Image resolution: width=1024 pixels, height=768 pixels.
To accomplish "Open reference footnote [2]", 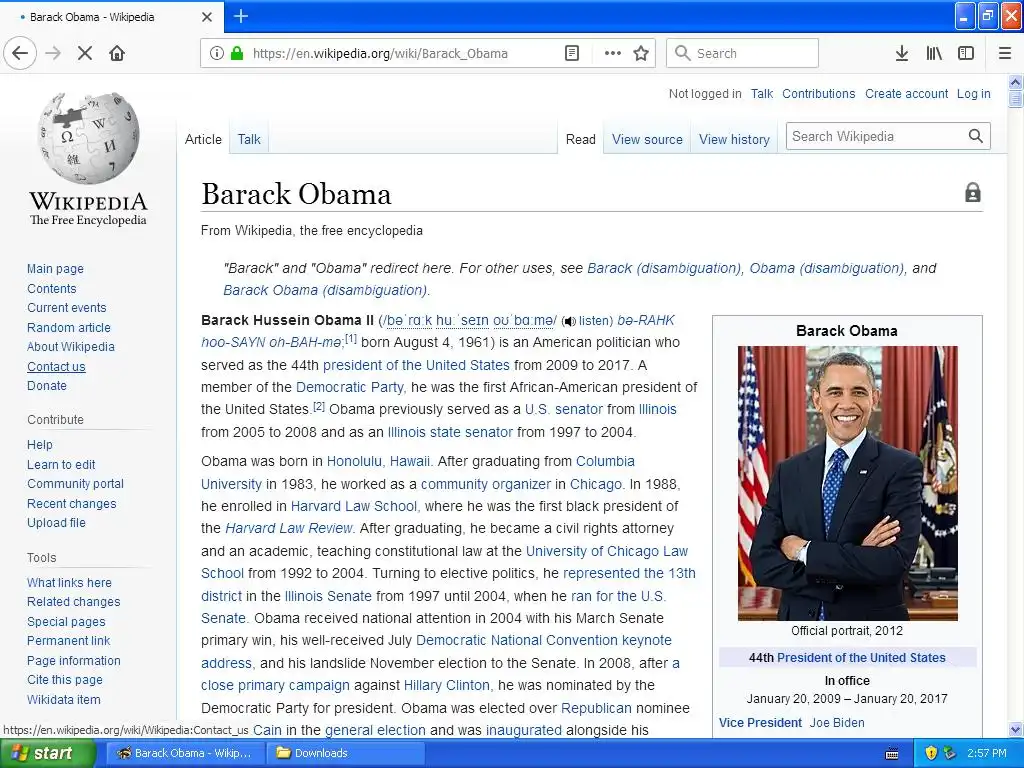I will click(x=319, y=406).
